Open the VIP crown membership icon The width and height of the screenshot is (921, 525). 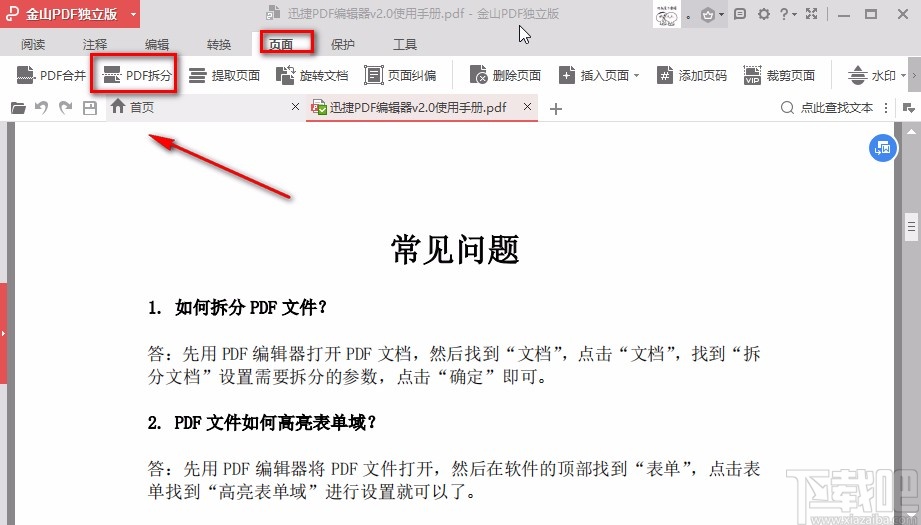pos(708,15)
